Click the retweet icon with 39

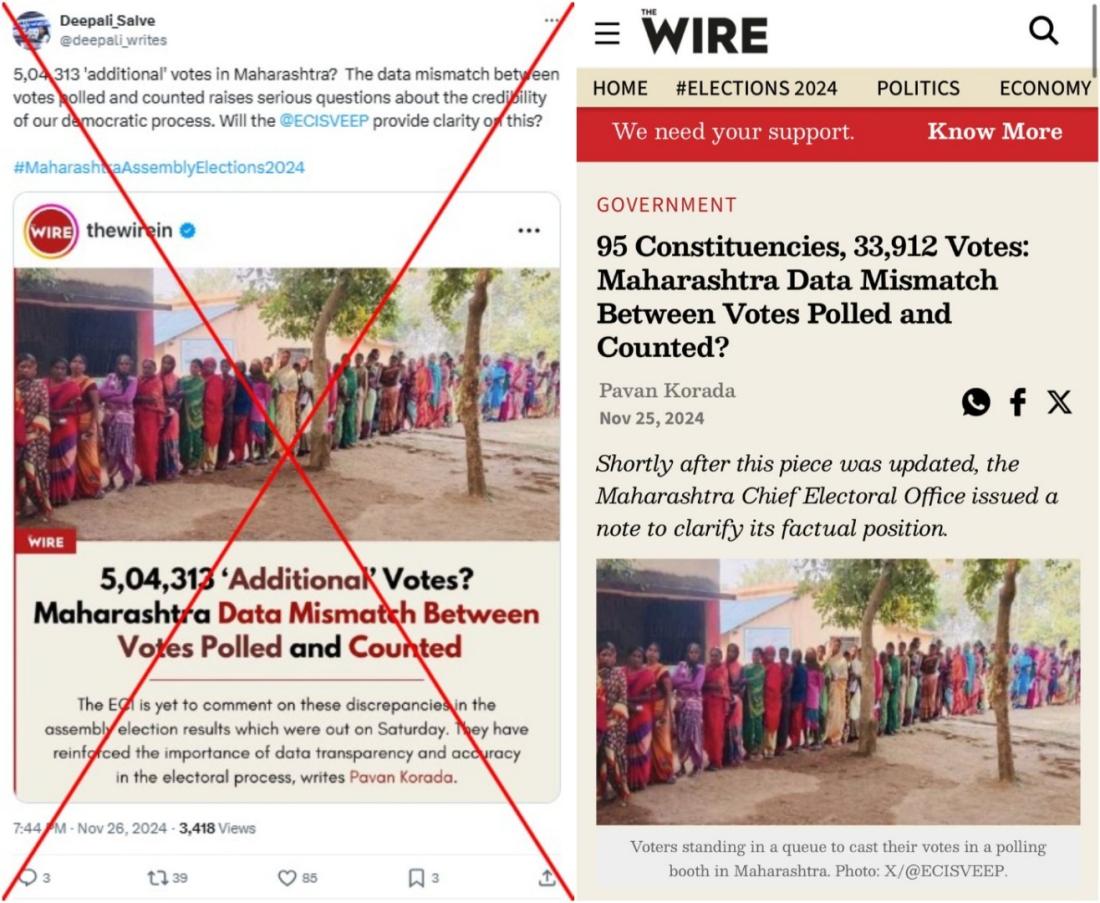[157, 877]
